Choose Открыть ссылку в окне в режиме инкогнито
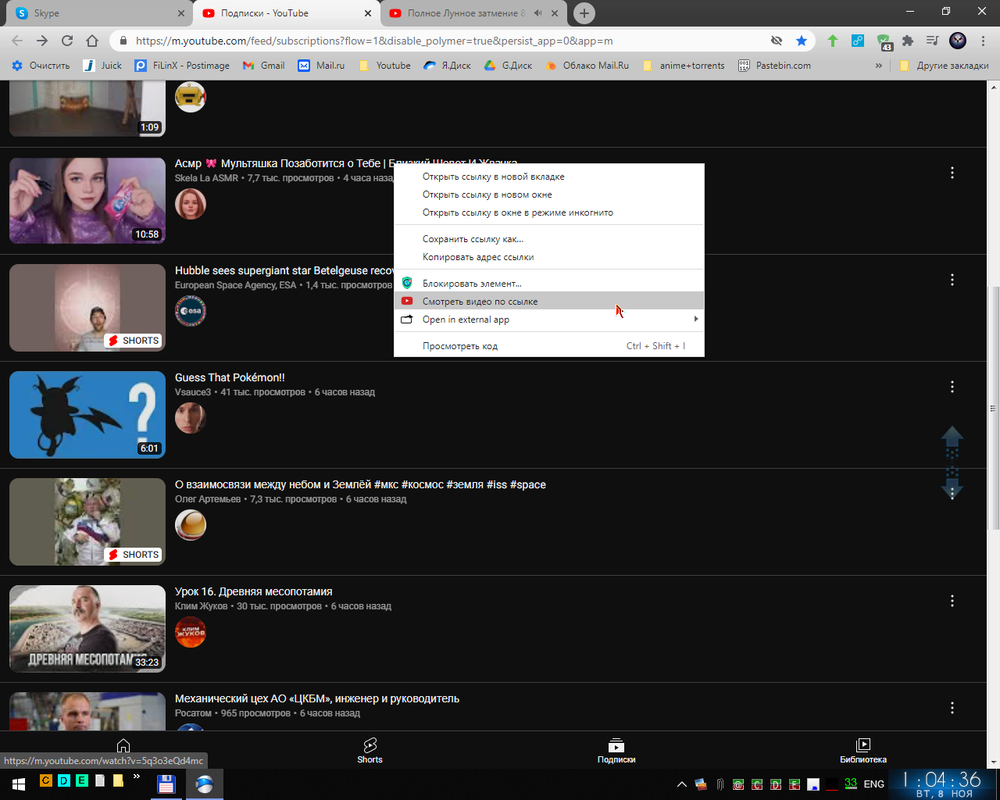1000x800 pixels. pyautogui.click(x=549, y=212)
